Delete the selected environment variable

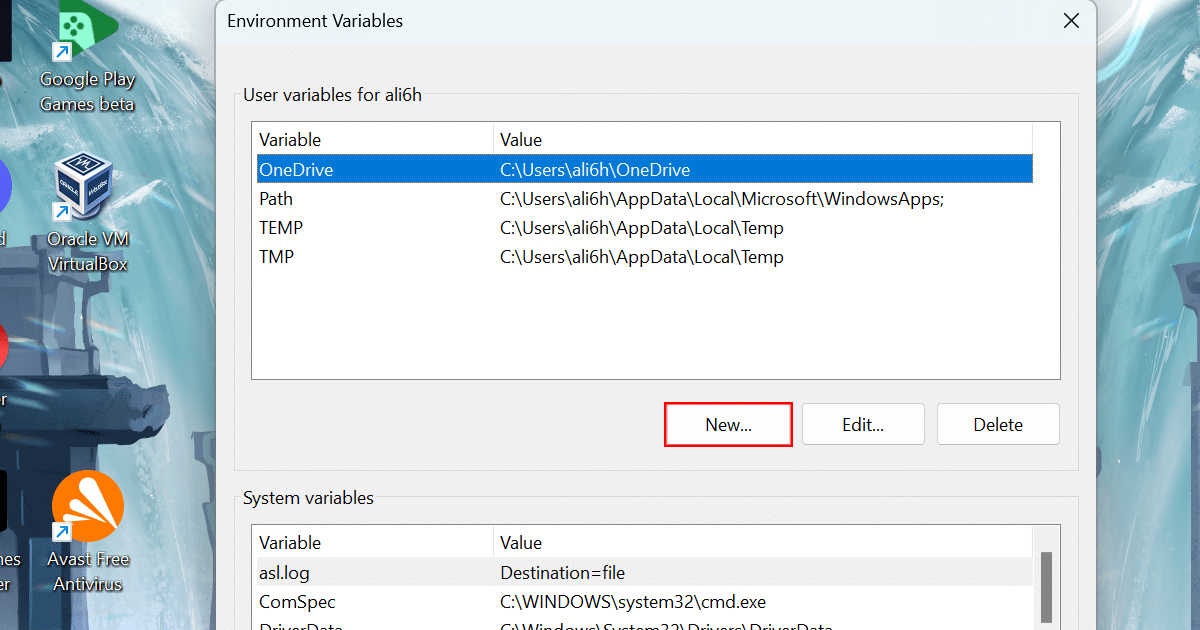pyautogui.click(x=998, y=424)
